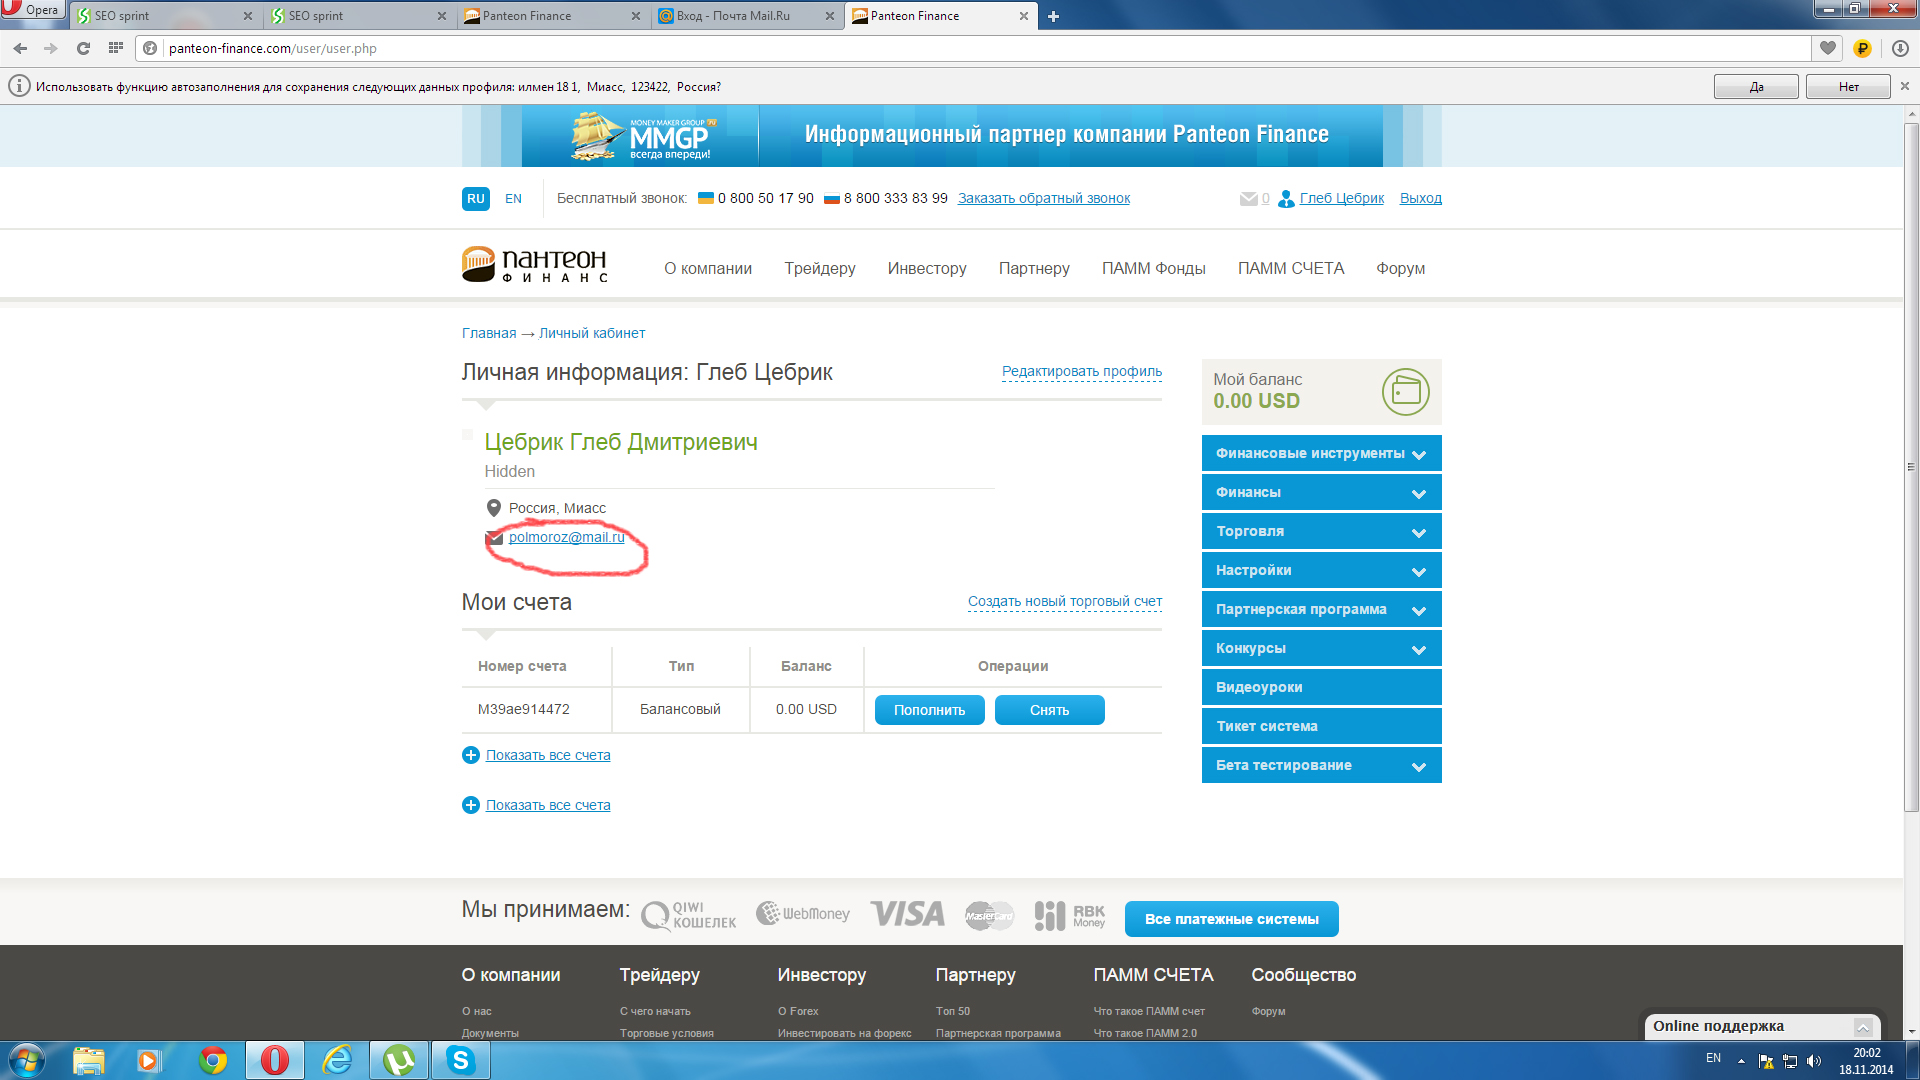Expand Бета тестирование section
This screenshot has height=1080, width=1920.
pyautogui.click(x=1321, y=765)
